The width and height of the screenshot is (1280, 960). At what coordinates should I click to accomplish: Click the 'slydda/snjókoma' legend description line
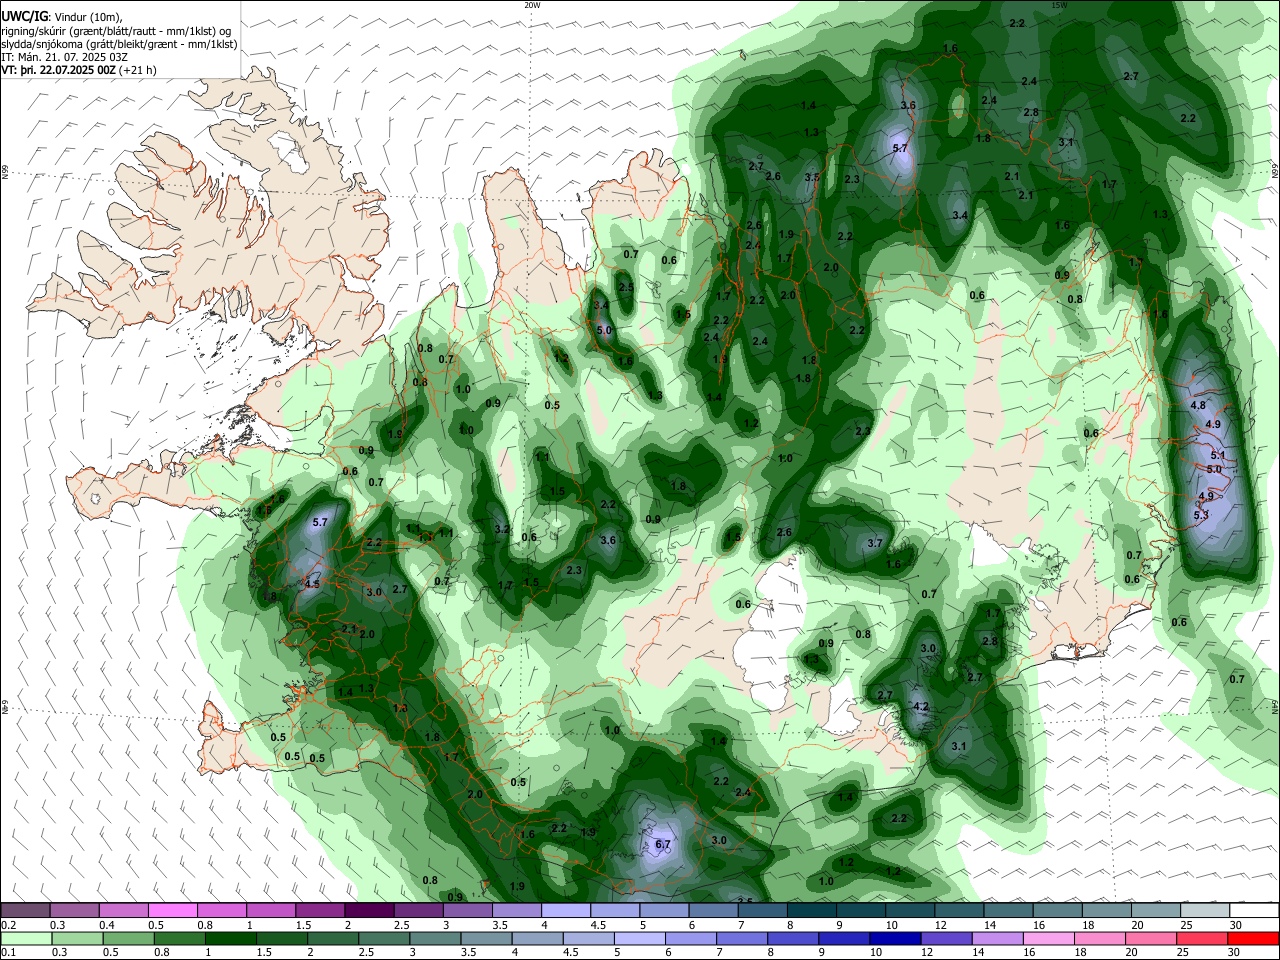(x=119, y=44)
